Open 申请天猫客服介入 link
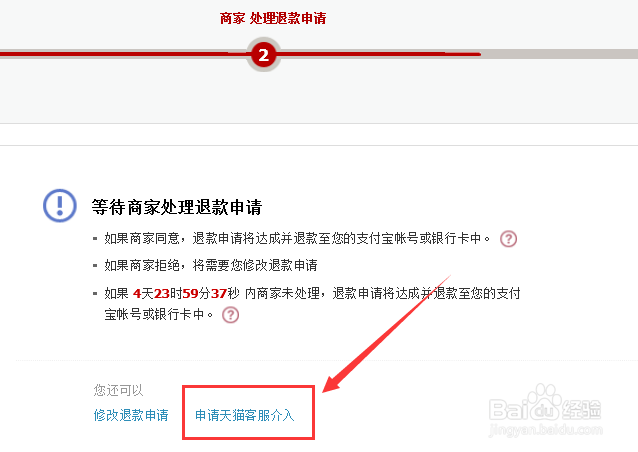The image size is (638, 452). click(245, 415)
